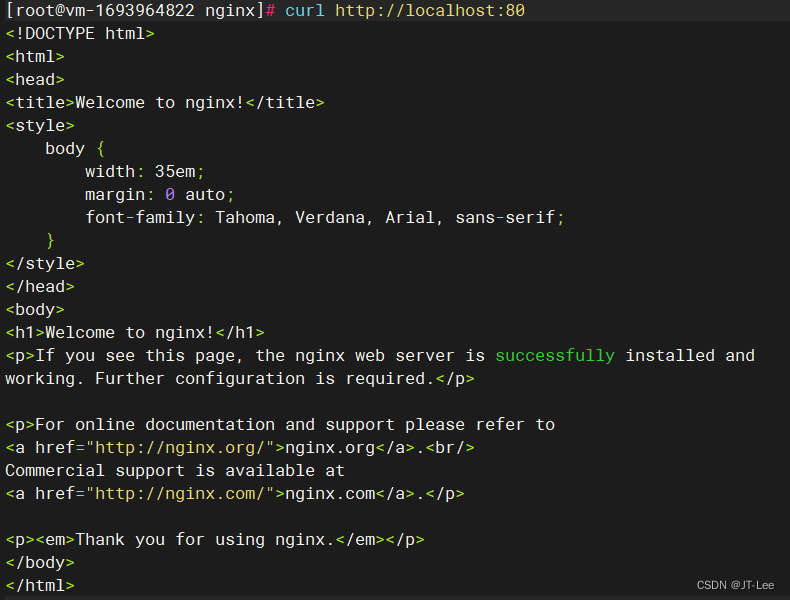Click the margin: 0 auto line
The image size is (790, 600).
pyautogui.click(x=160, y=195)
